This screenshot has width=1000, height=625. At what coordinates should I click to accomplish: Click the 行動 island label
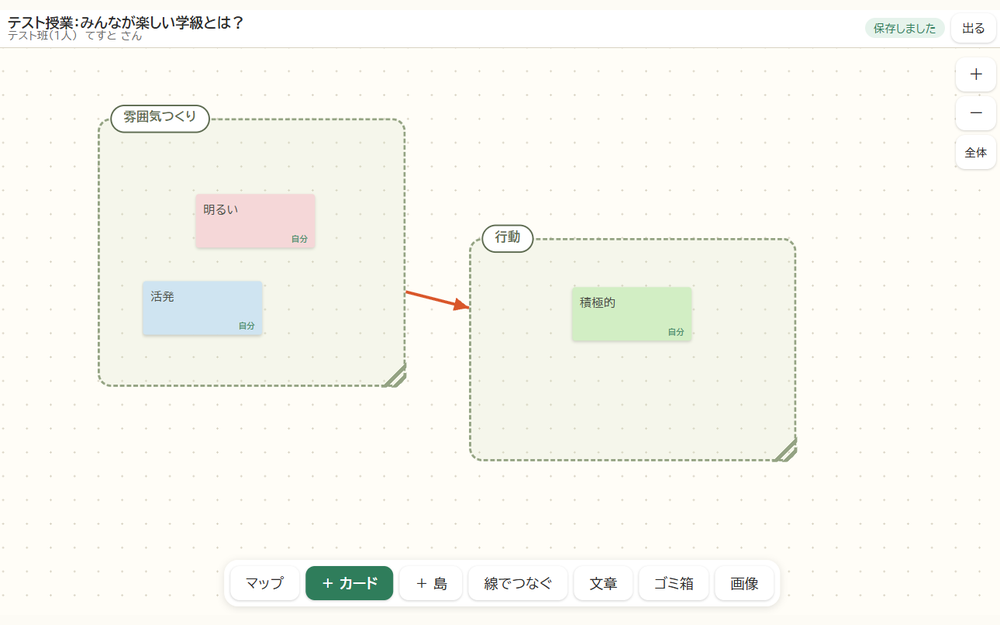(x=508, y=238)
